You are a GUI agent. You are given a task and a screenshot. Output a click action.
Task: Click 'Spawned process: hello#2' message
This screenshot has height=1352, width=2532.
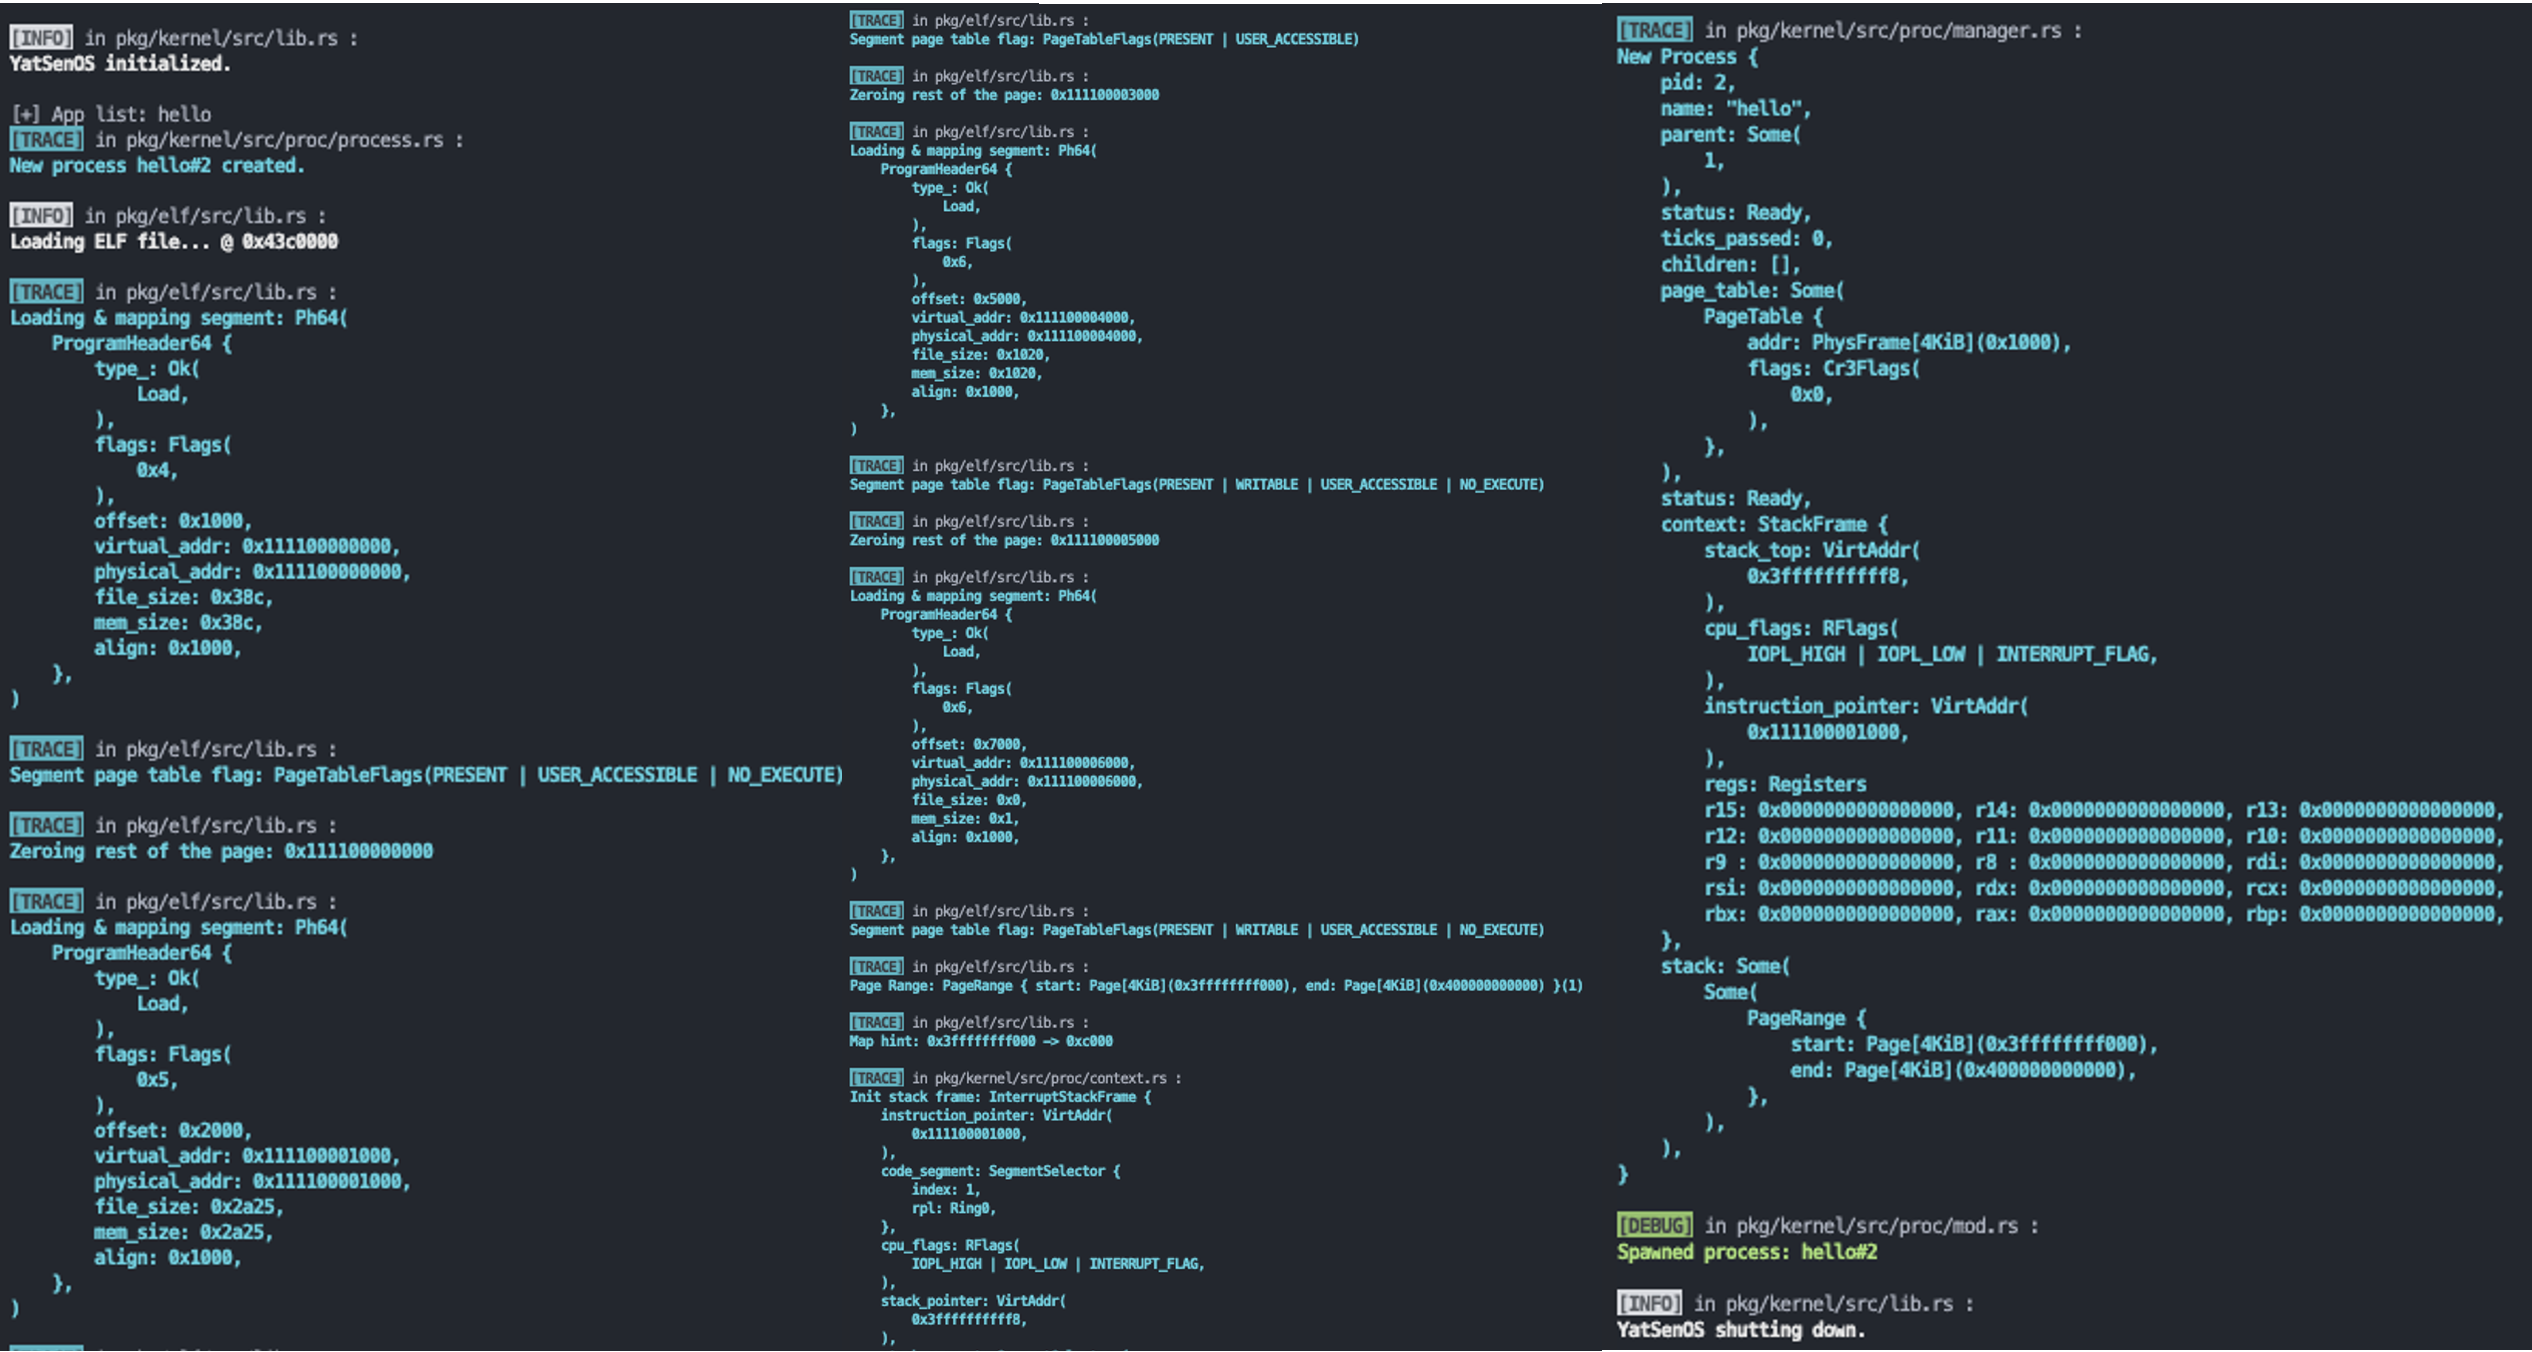pyautogui.click(x=1747, y=1252)
